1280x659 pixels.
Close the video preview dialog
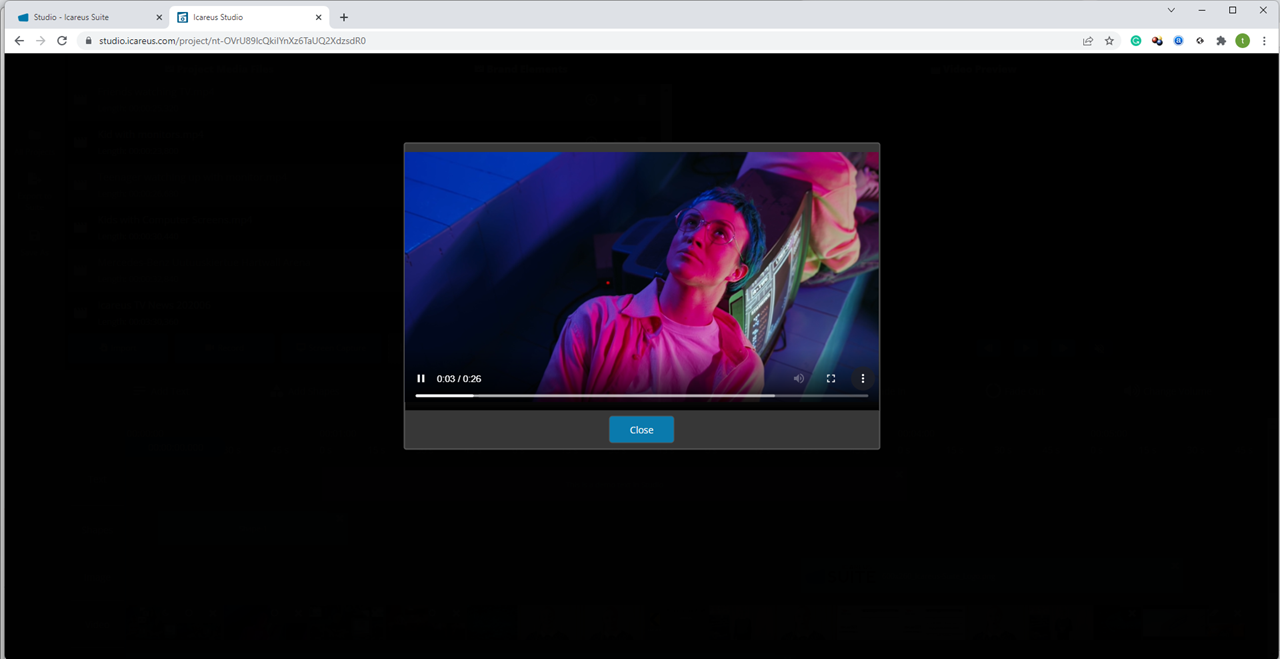coord(641,430)
